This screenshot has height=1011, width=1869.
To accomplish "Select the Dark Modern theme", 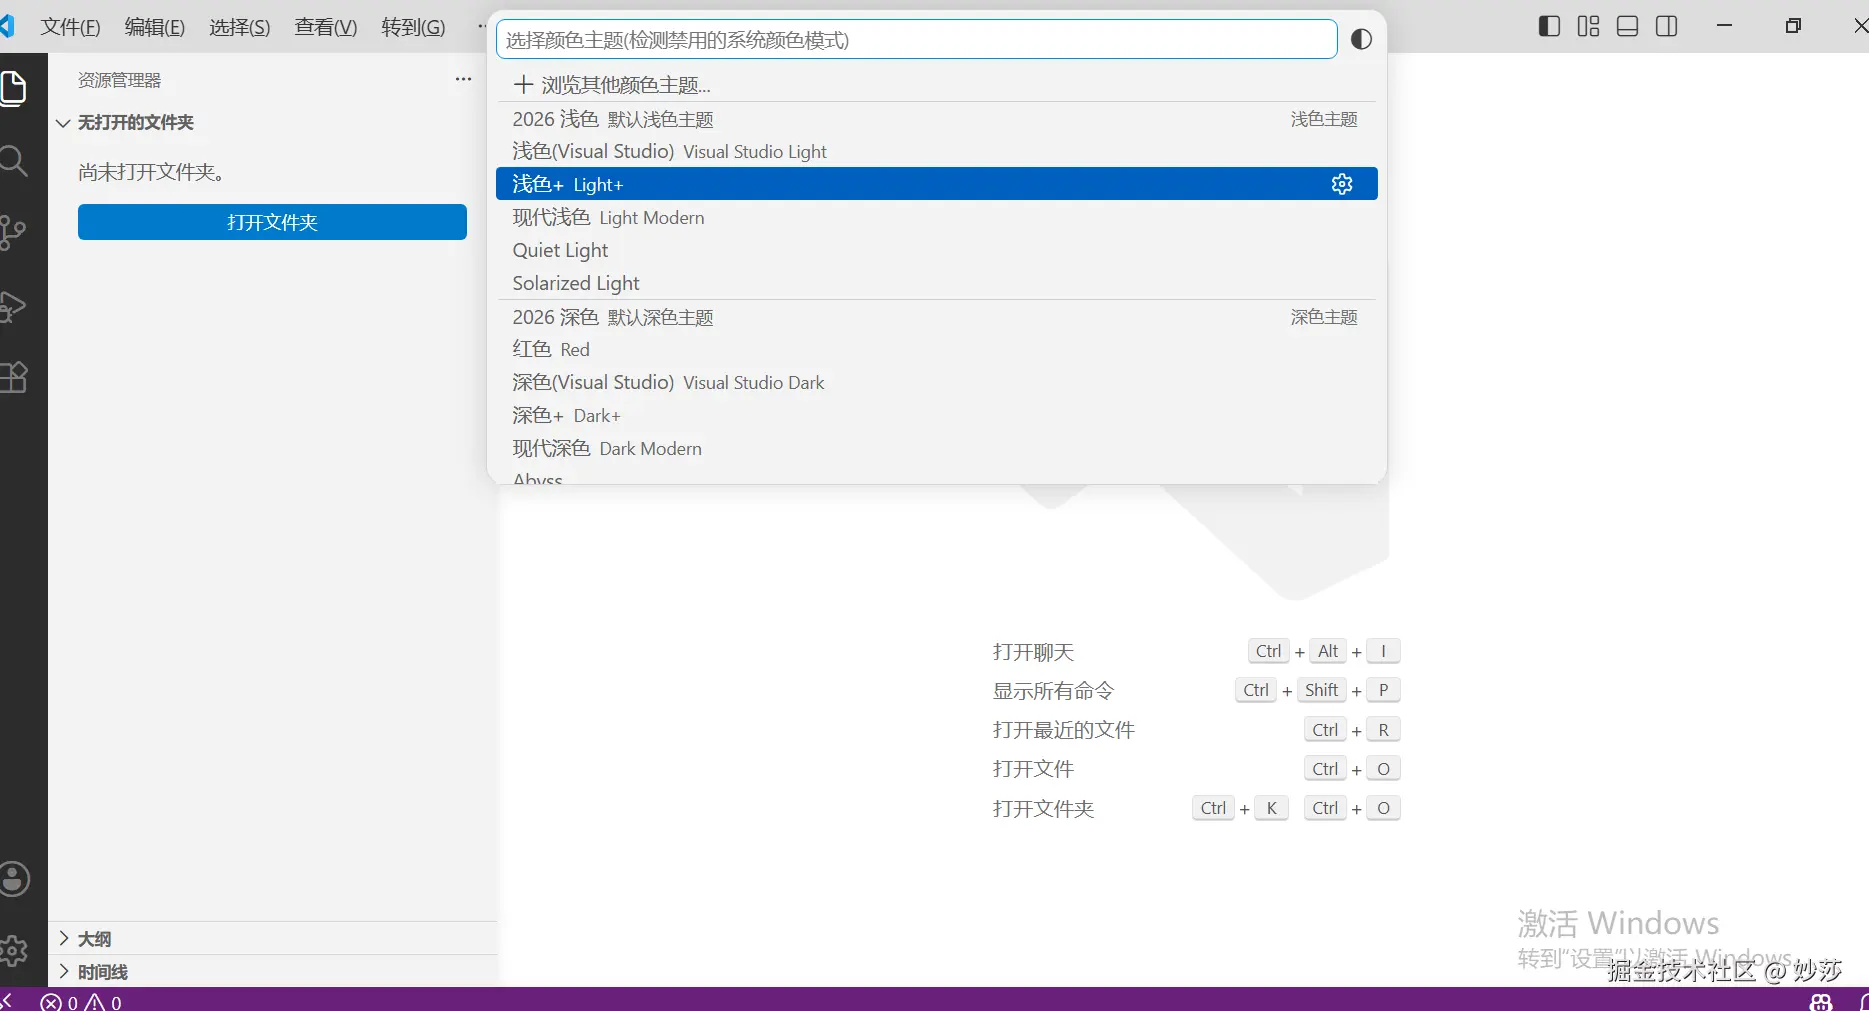I will coord(936,448).
